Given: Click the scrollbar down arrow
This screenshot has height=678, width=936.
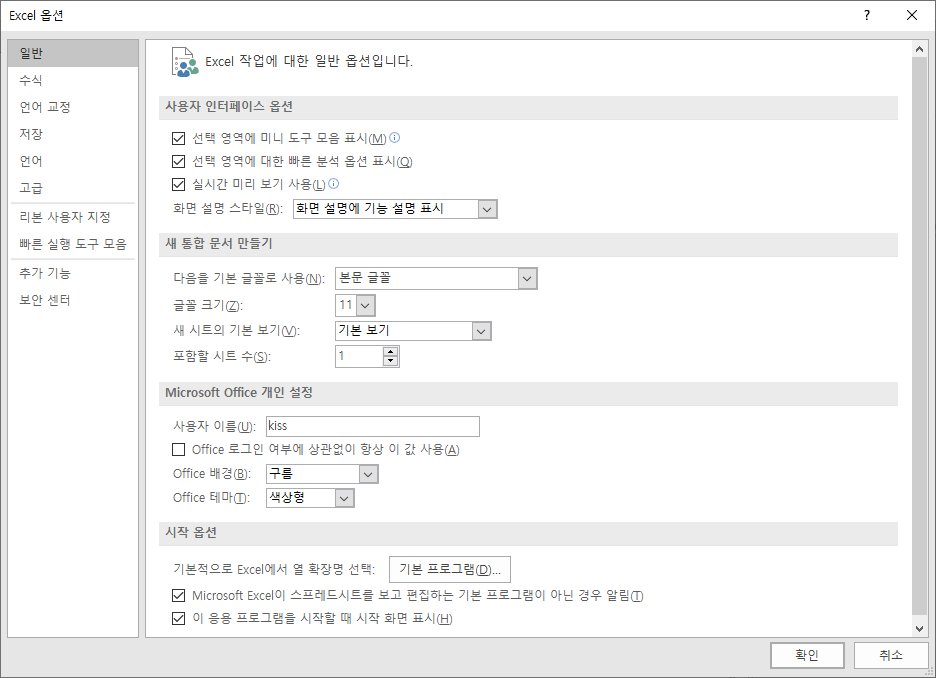Looking at the screenshot, I should click(x=919, y=628).
